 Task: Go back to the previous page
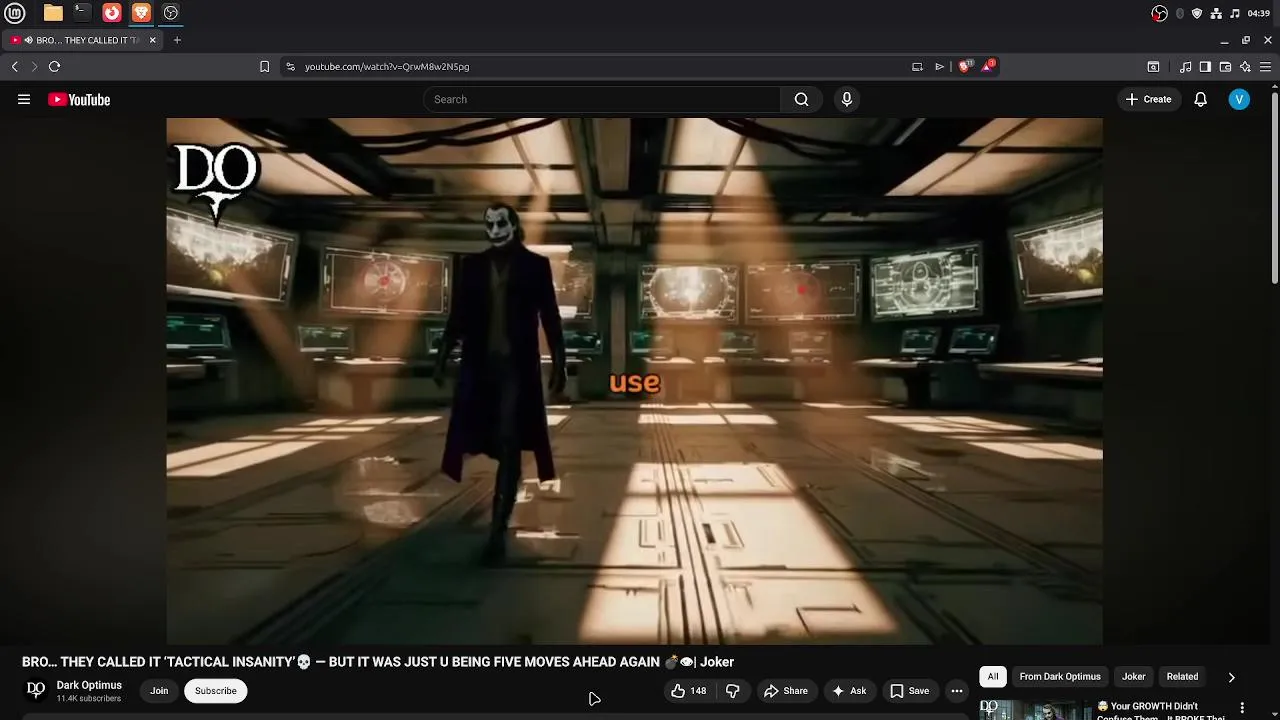click(x=14, y=67)
